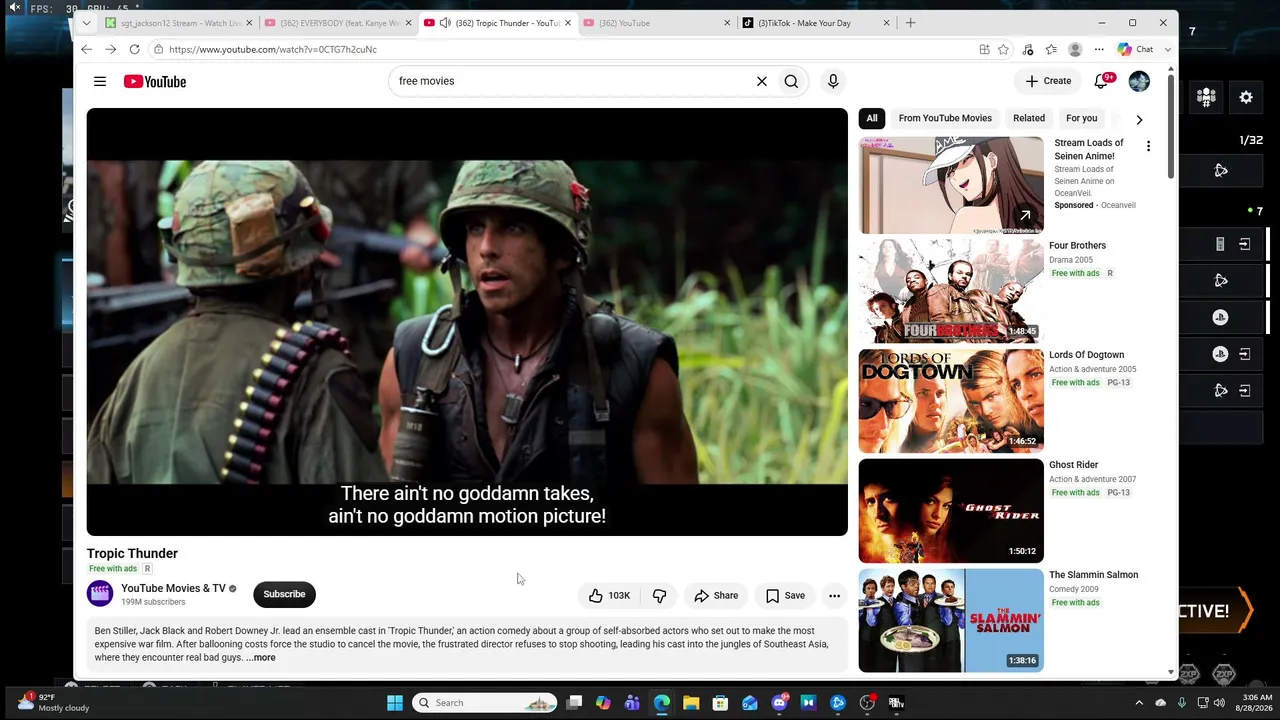Filter suggestions by Related
Viewport: 1280px width, 720px height.
(x=1029, y=118)
